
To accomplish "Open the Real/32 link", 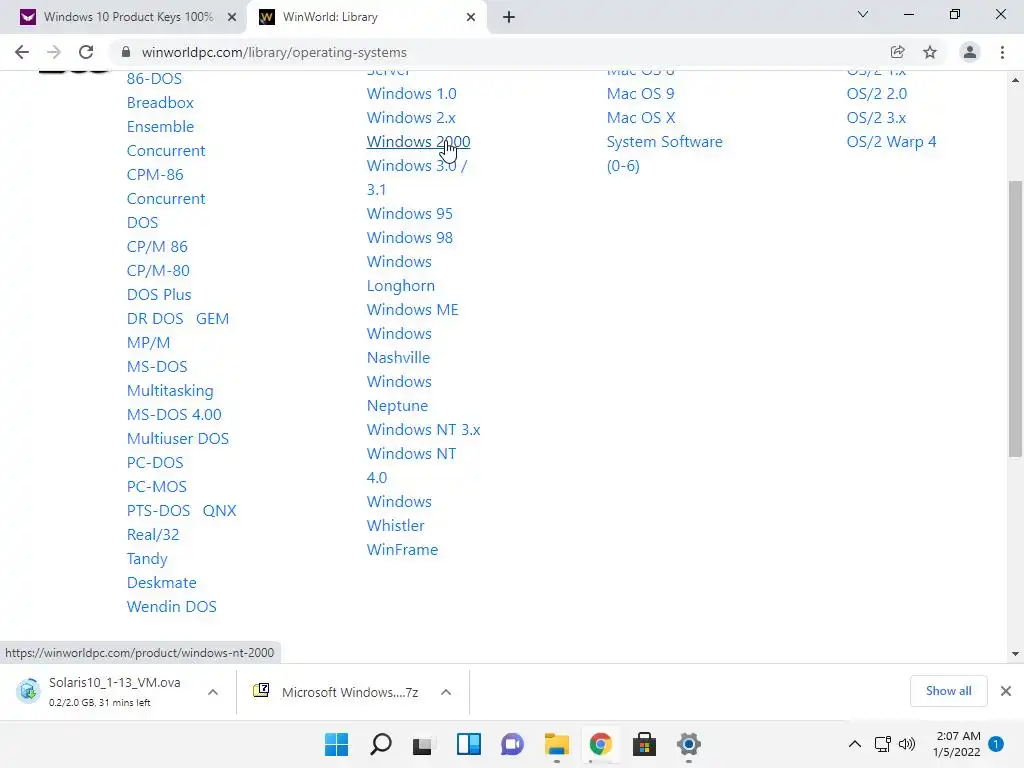I will click(x=153, y=535).
